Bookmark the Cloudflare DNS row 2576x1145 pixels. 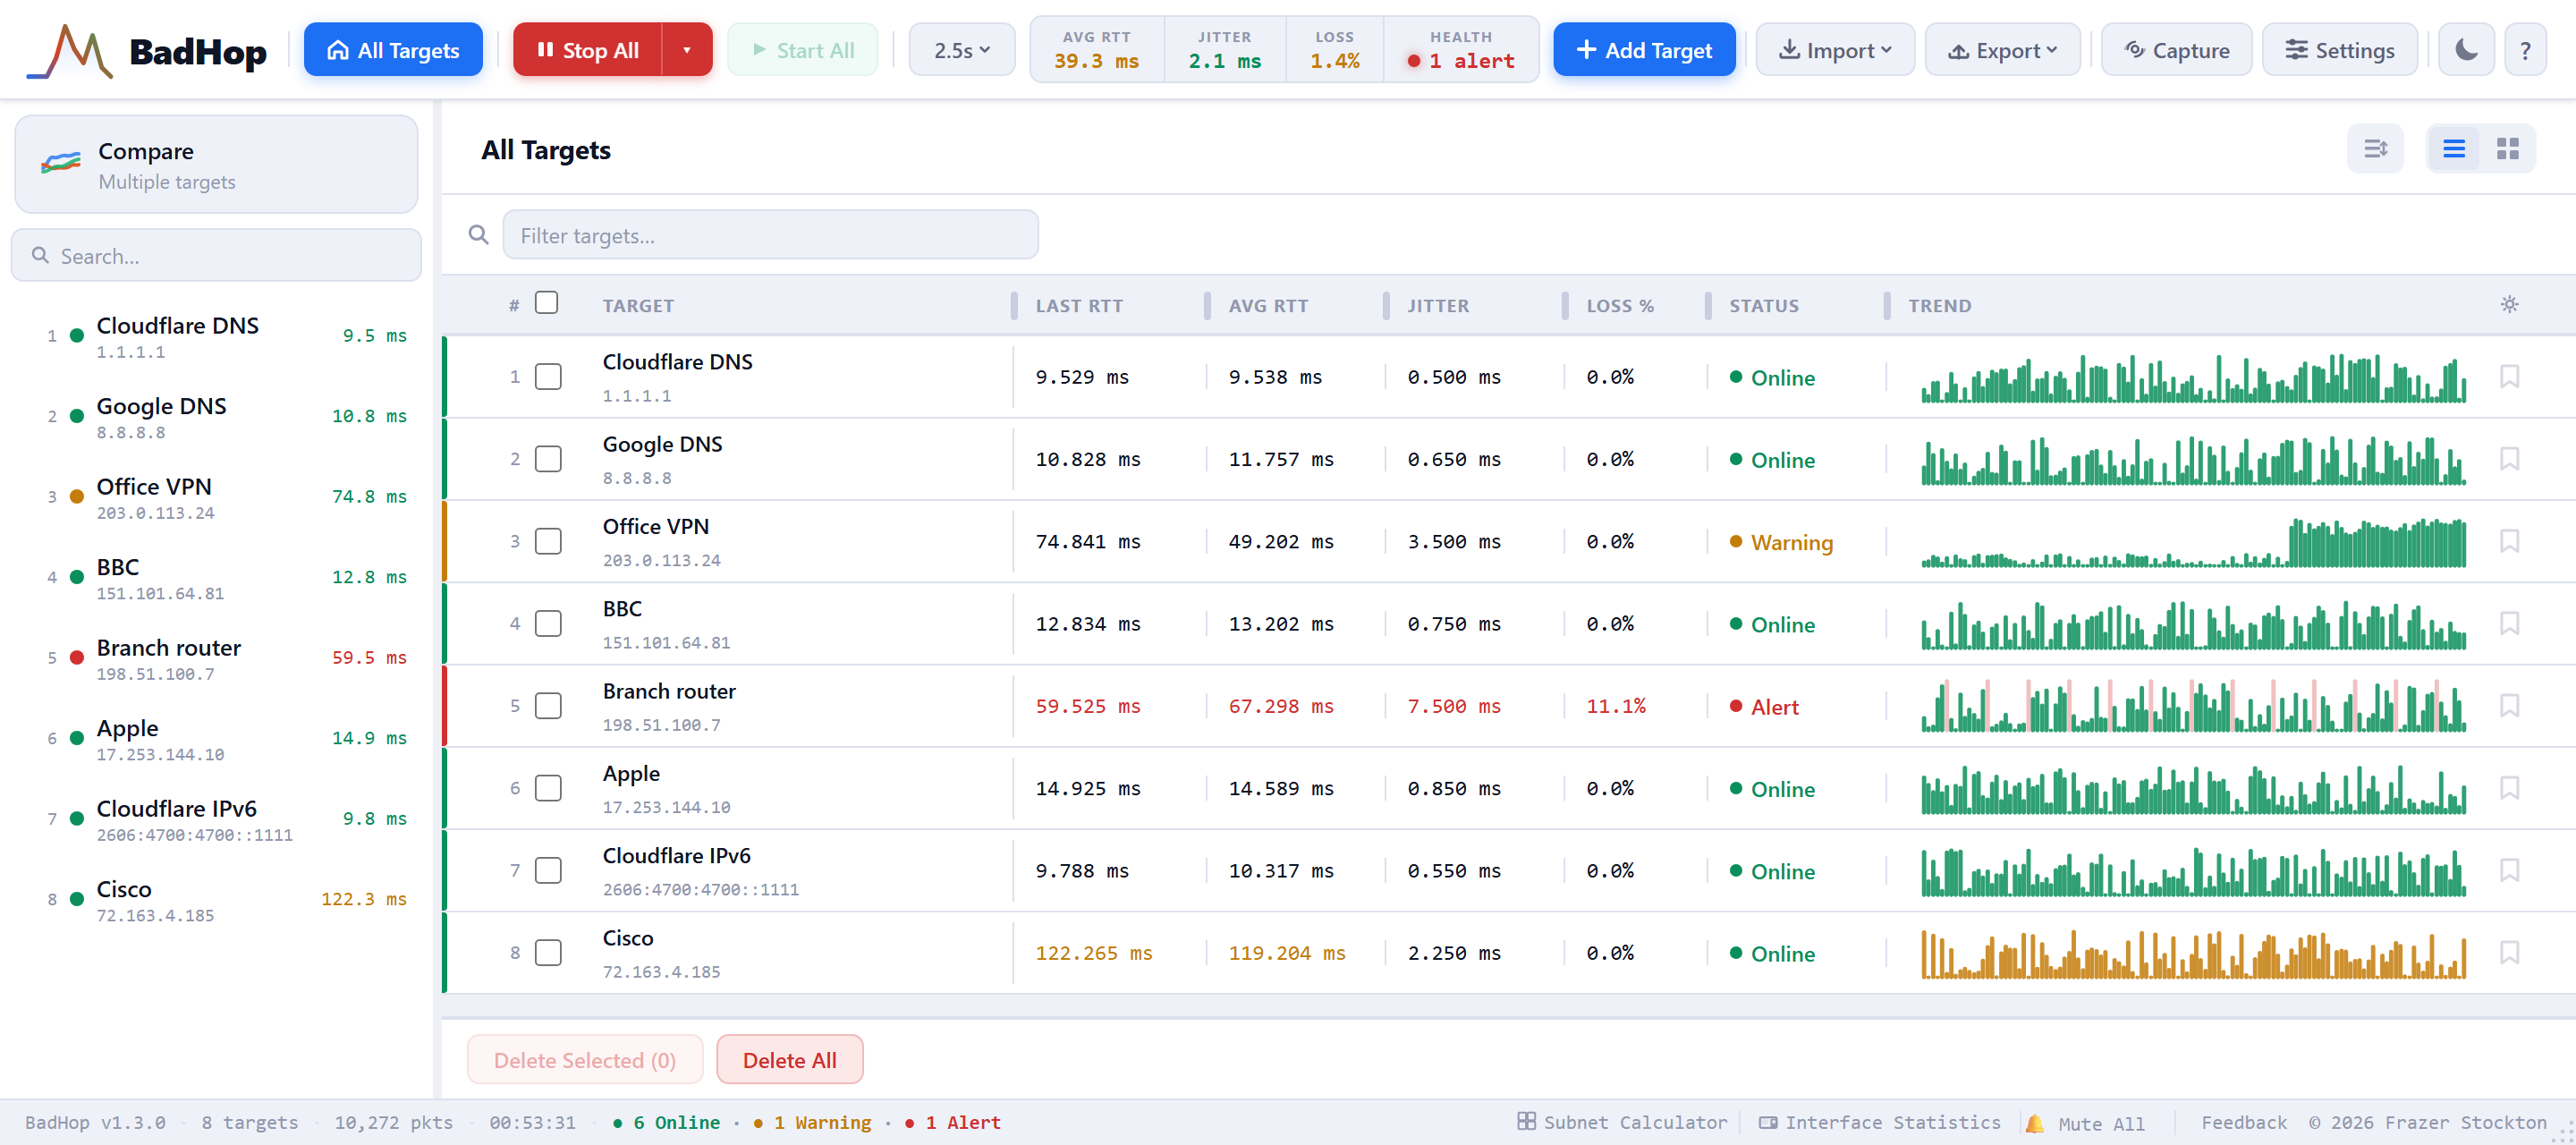tap(2509, 376)
